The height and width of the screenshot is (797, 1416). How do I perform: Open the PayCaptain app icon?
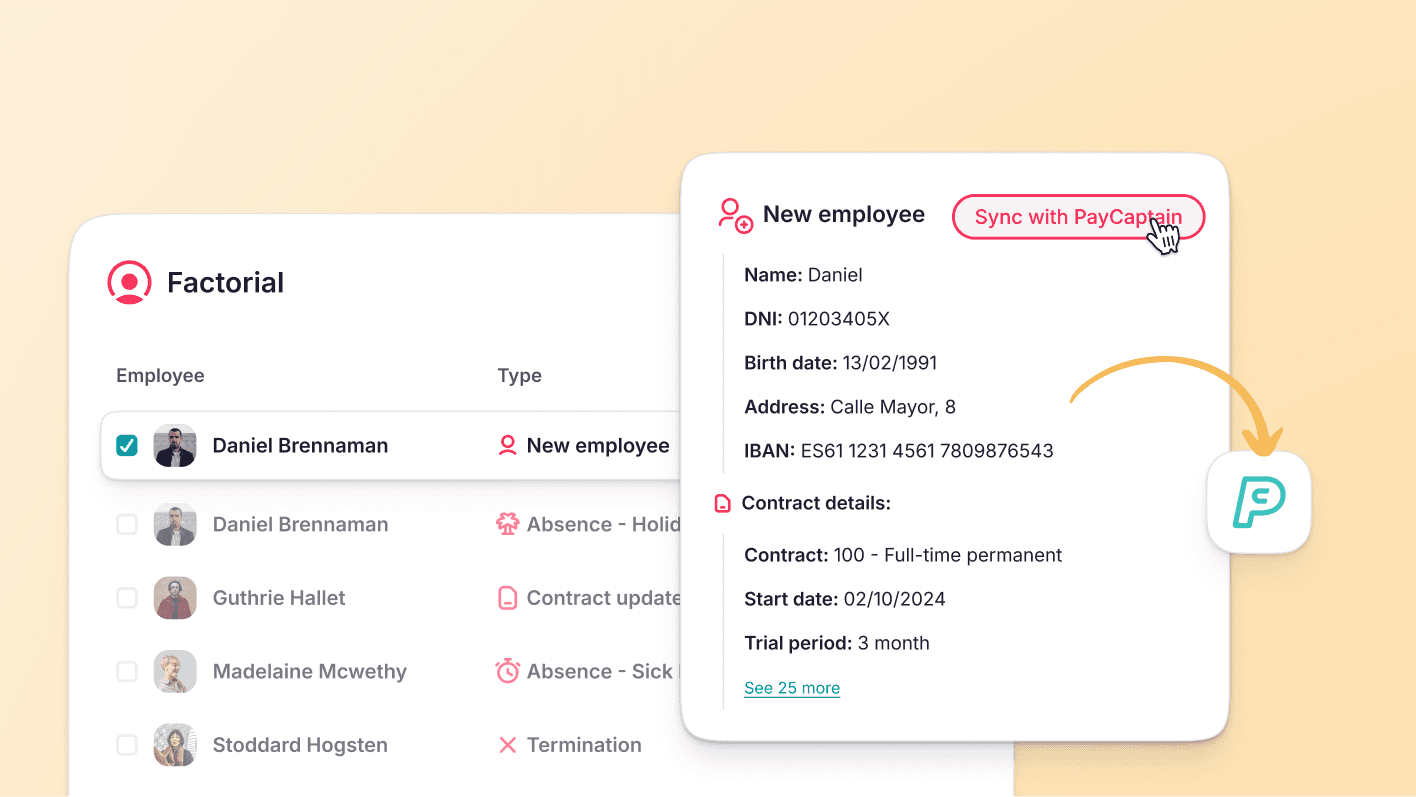pyautogui.click(x=1258, y=501)
